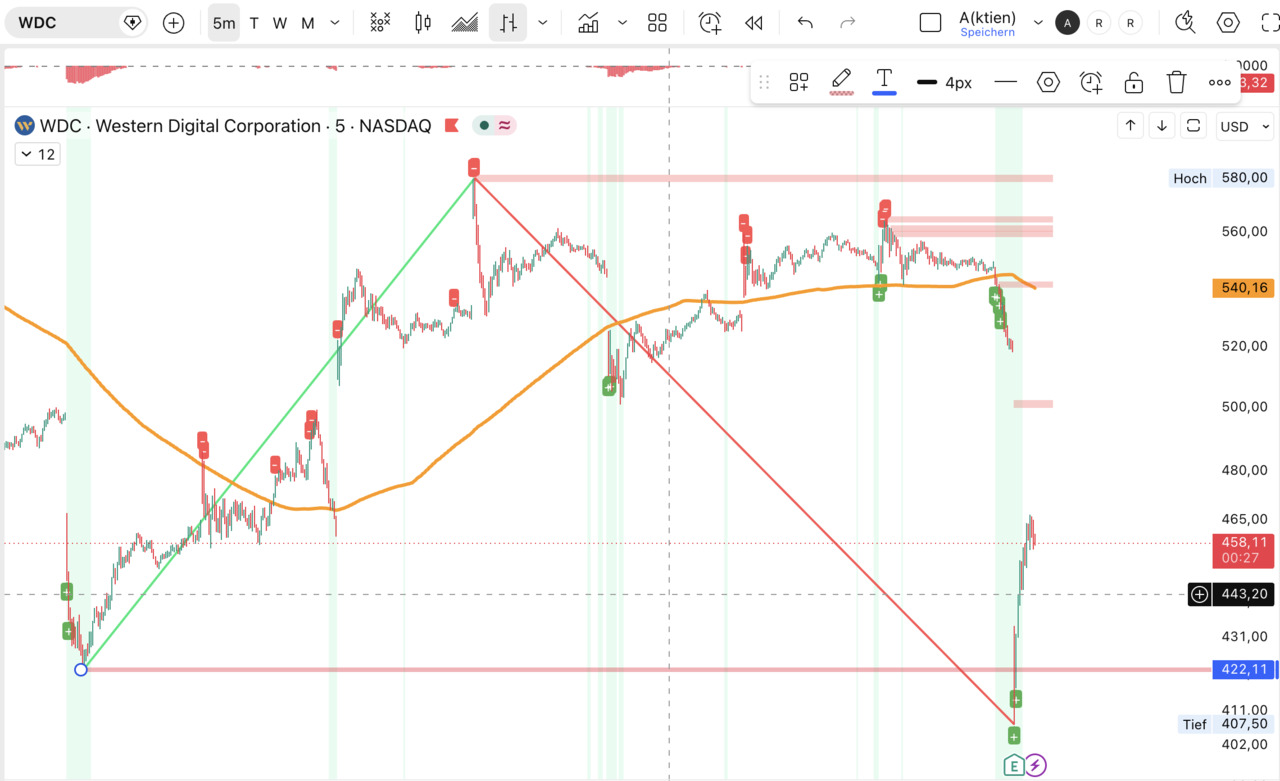Create an alert with the clock-plus icon

pos(710,22)
